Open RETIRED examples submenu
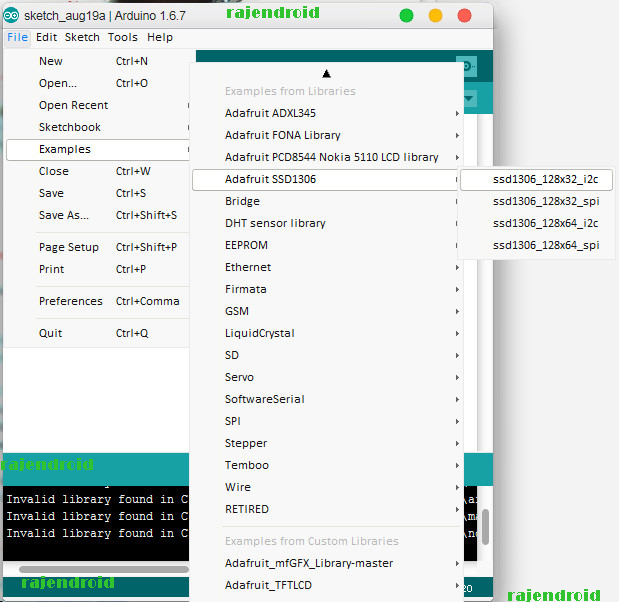 pyautogui.click(x=327, y=510)
